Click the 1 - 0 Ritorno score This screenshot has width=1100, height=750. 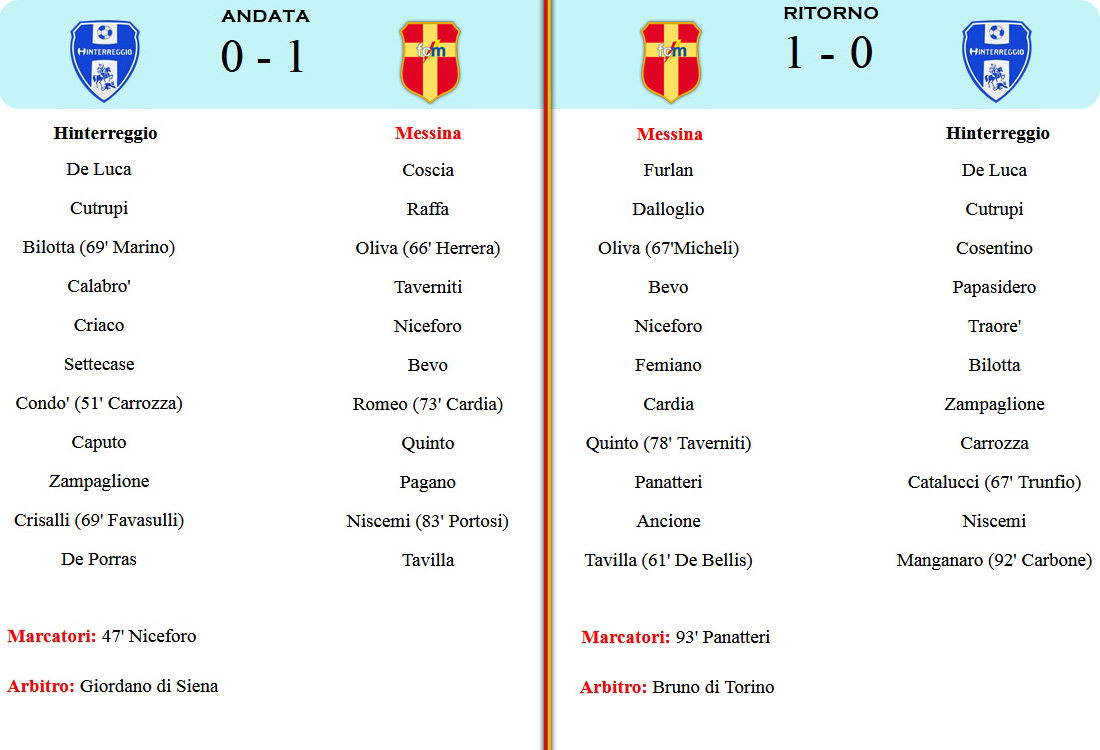click(829, 53)
